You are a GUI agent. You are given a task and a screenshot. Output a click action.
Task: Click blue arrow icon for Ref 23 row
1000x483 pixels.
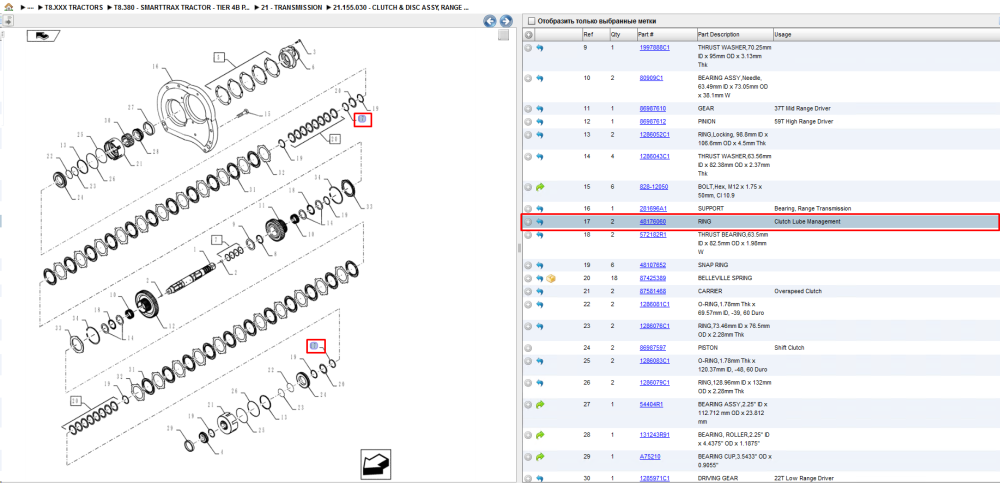(540, 326)
